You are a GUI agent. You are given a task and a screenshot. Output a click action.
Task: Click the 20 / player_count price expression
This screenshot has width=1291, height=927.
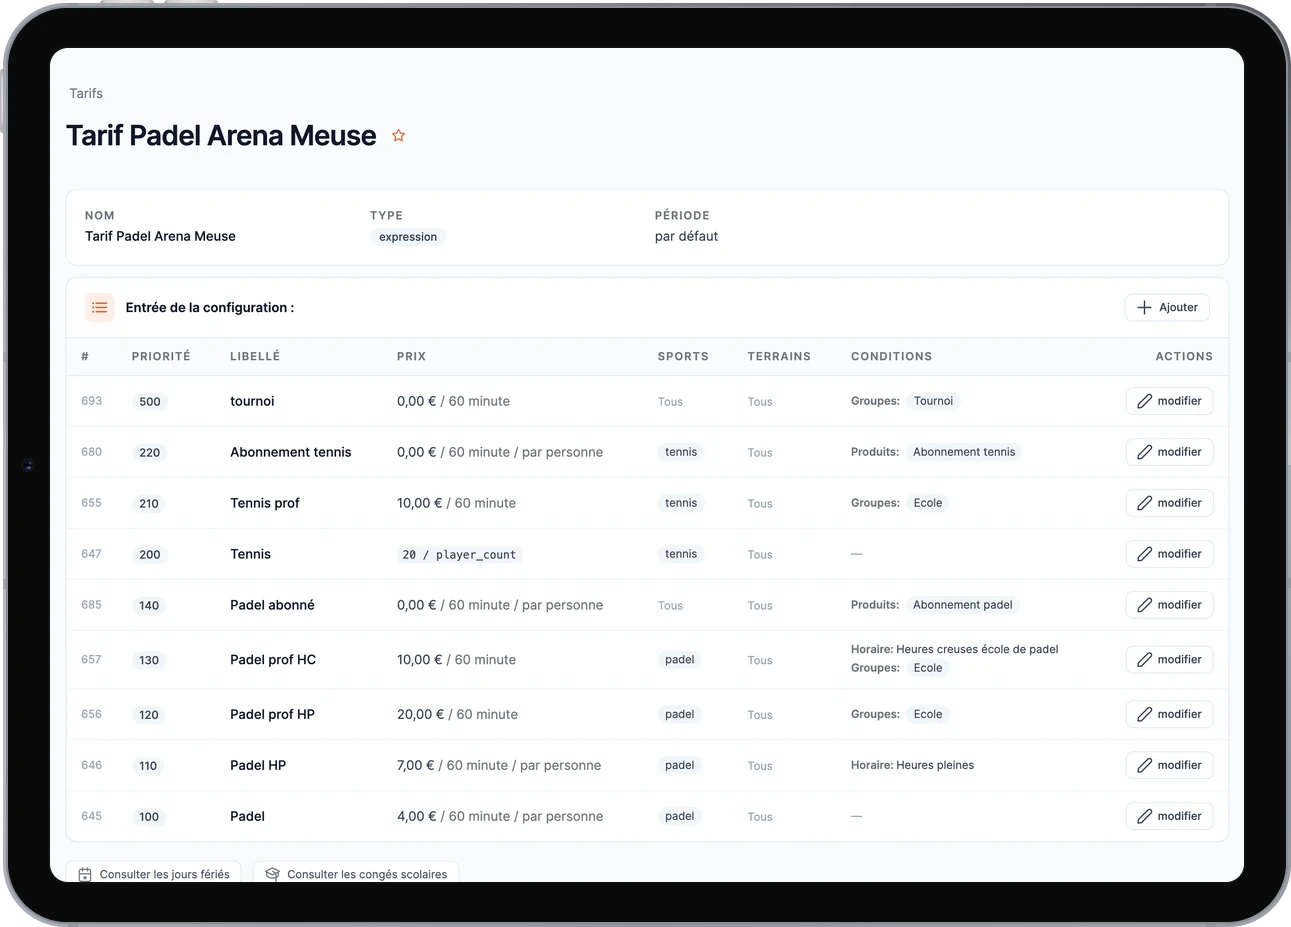pos(459,554)
